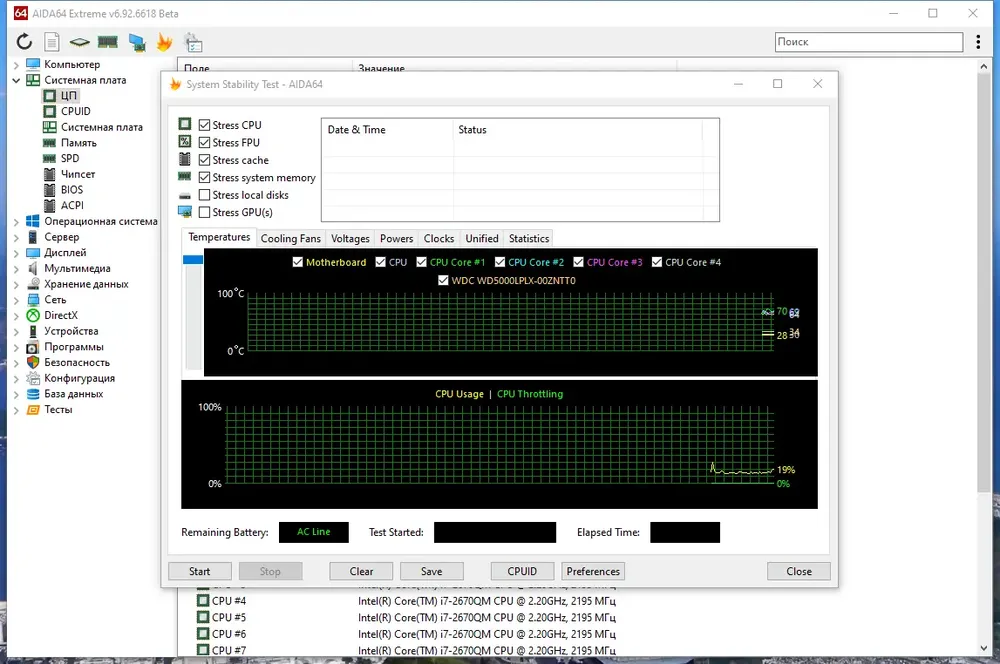This screenshot has width=1000, height=664.
Task: Select the DirectX tree item icon
Action: click(33, 315)
